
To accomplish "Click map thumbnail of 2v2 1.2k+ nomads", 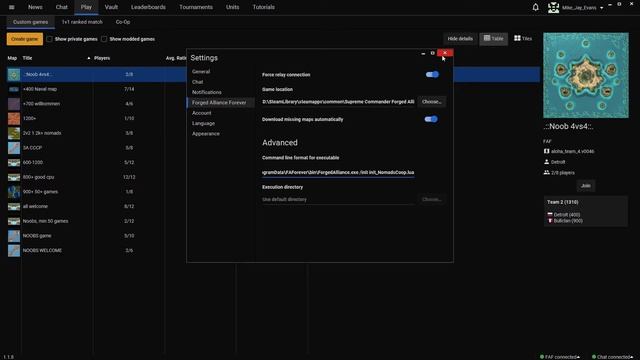I will pos(14,133).
